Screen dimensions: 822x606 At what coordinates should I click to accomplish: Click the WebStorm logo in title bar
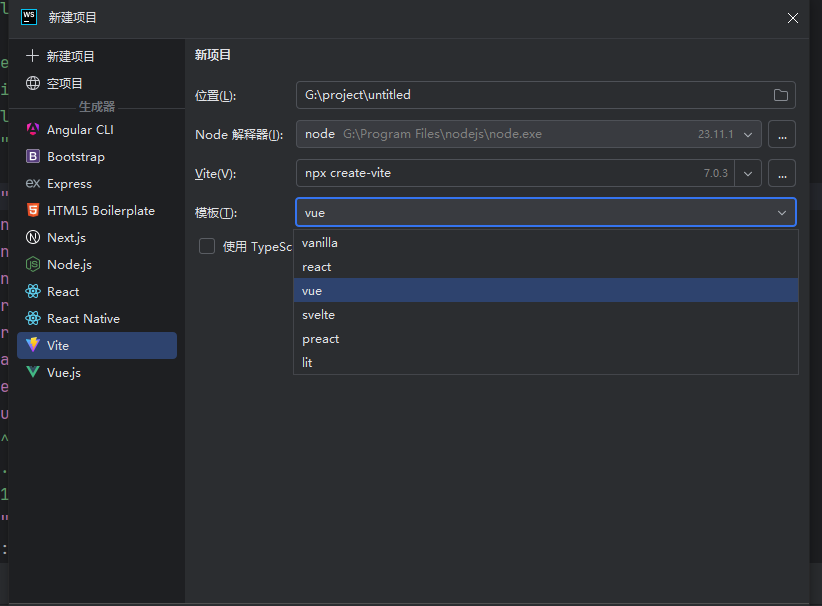coord(29,17)
